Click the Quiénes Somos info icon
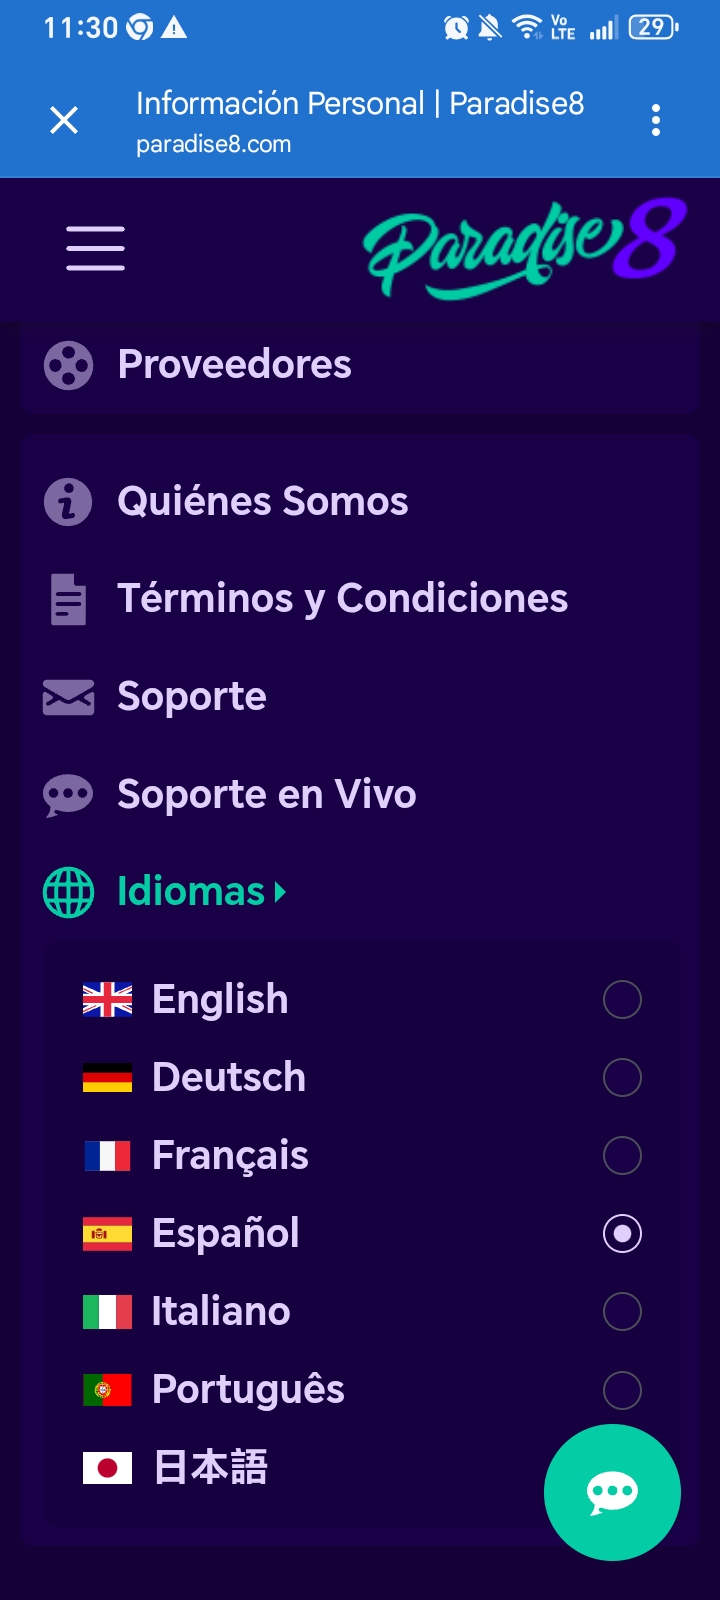This screenshot has height=1600, width=720. tap(68, 501)
